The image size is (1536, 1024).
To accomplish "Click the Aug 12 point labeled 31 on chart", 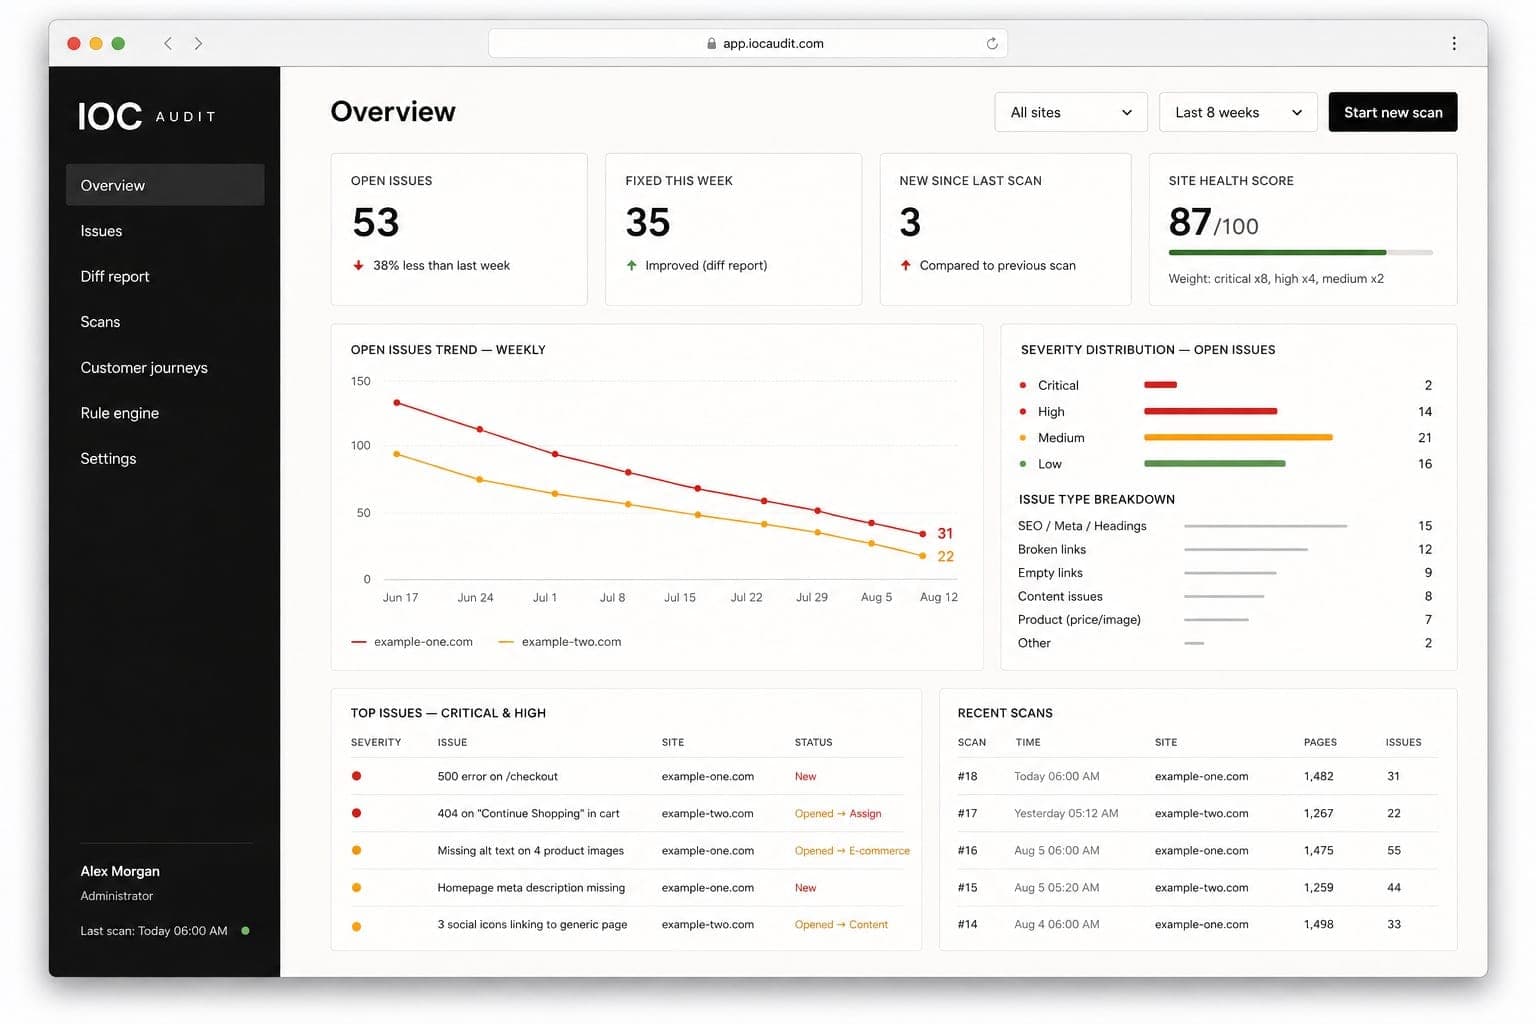I will click(x=922, y=534).
